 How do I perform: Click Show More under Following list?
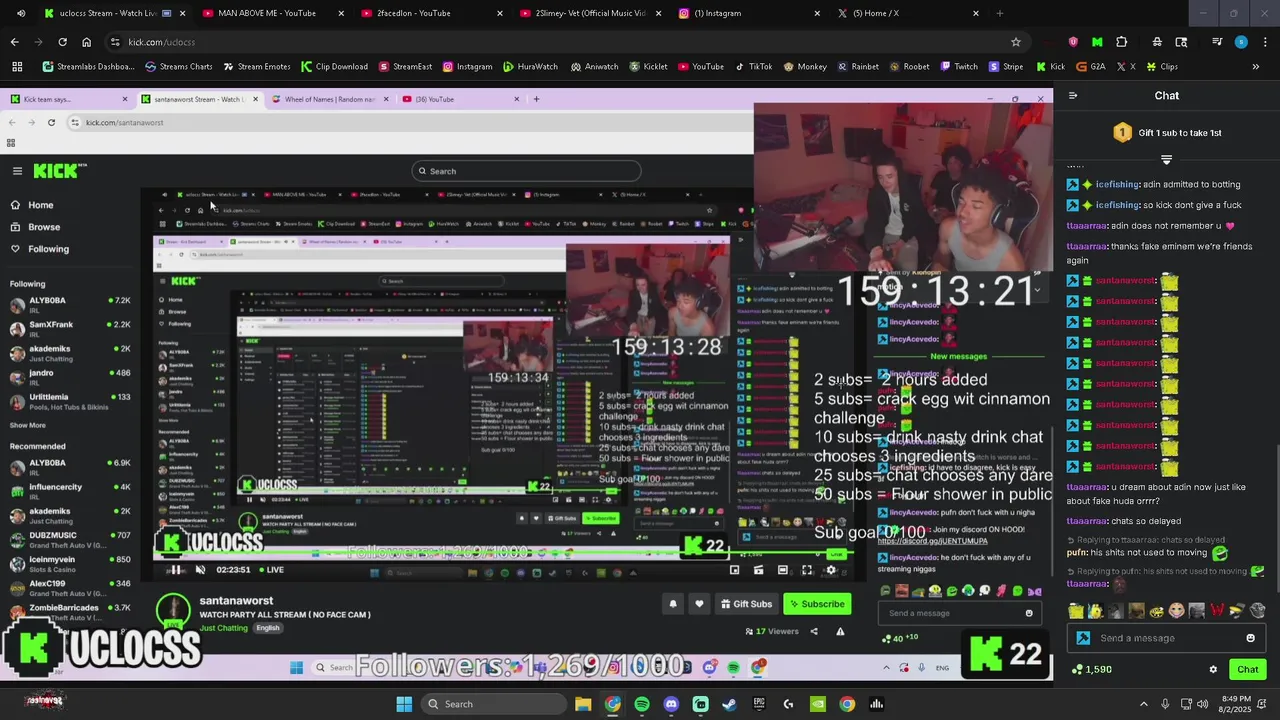[x=27, y=425]
